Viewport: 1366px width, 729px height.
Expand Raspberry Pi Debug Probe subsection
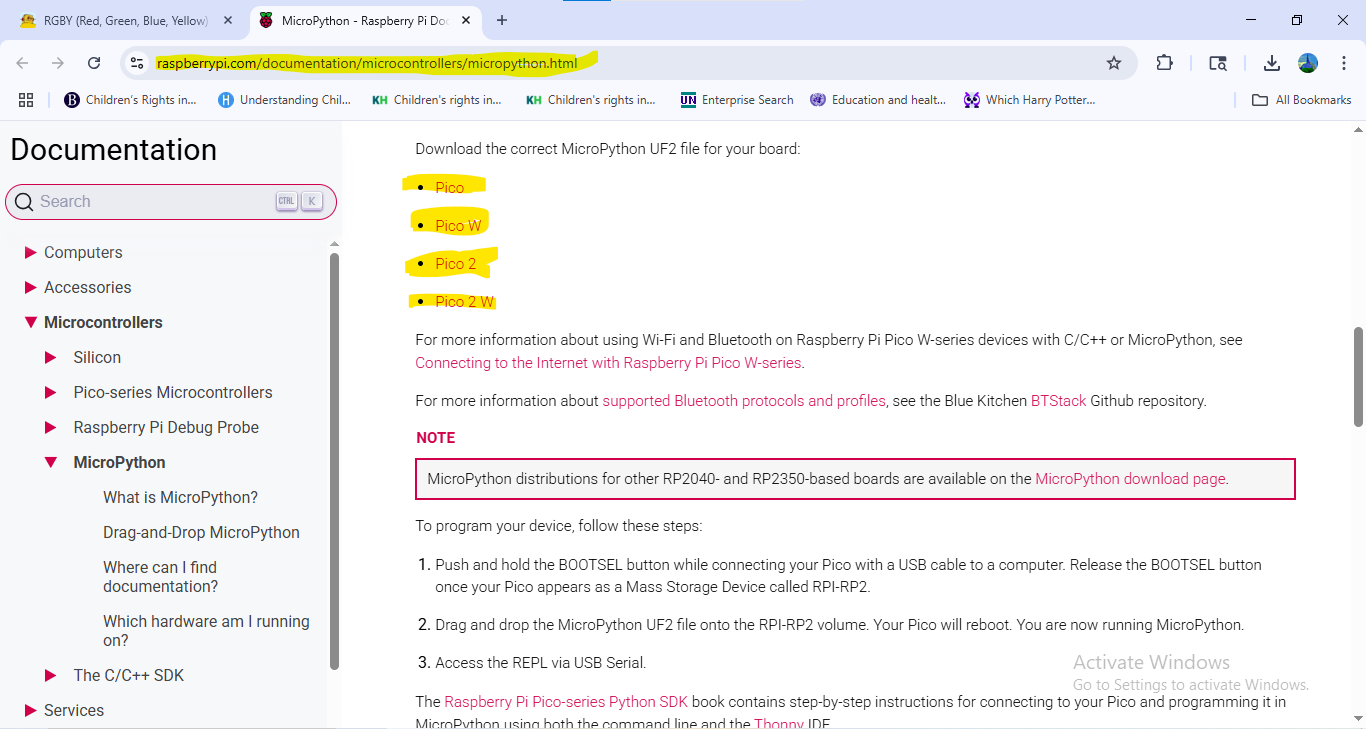coord(51,428)
